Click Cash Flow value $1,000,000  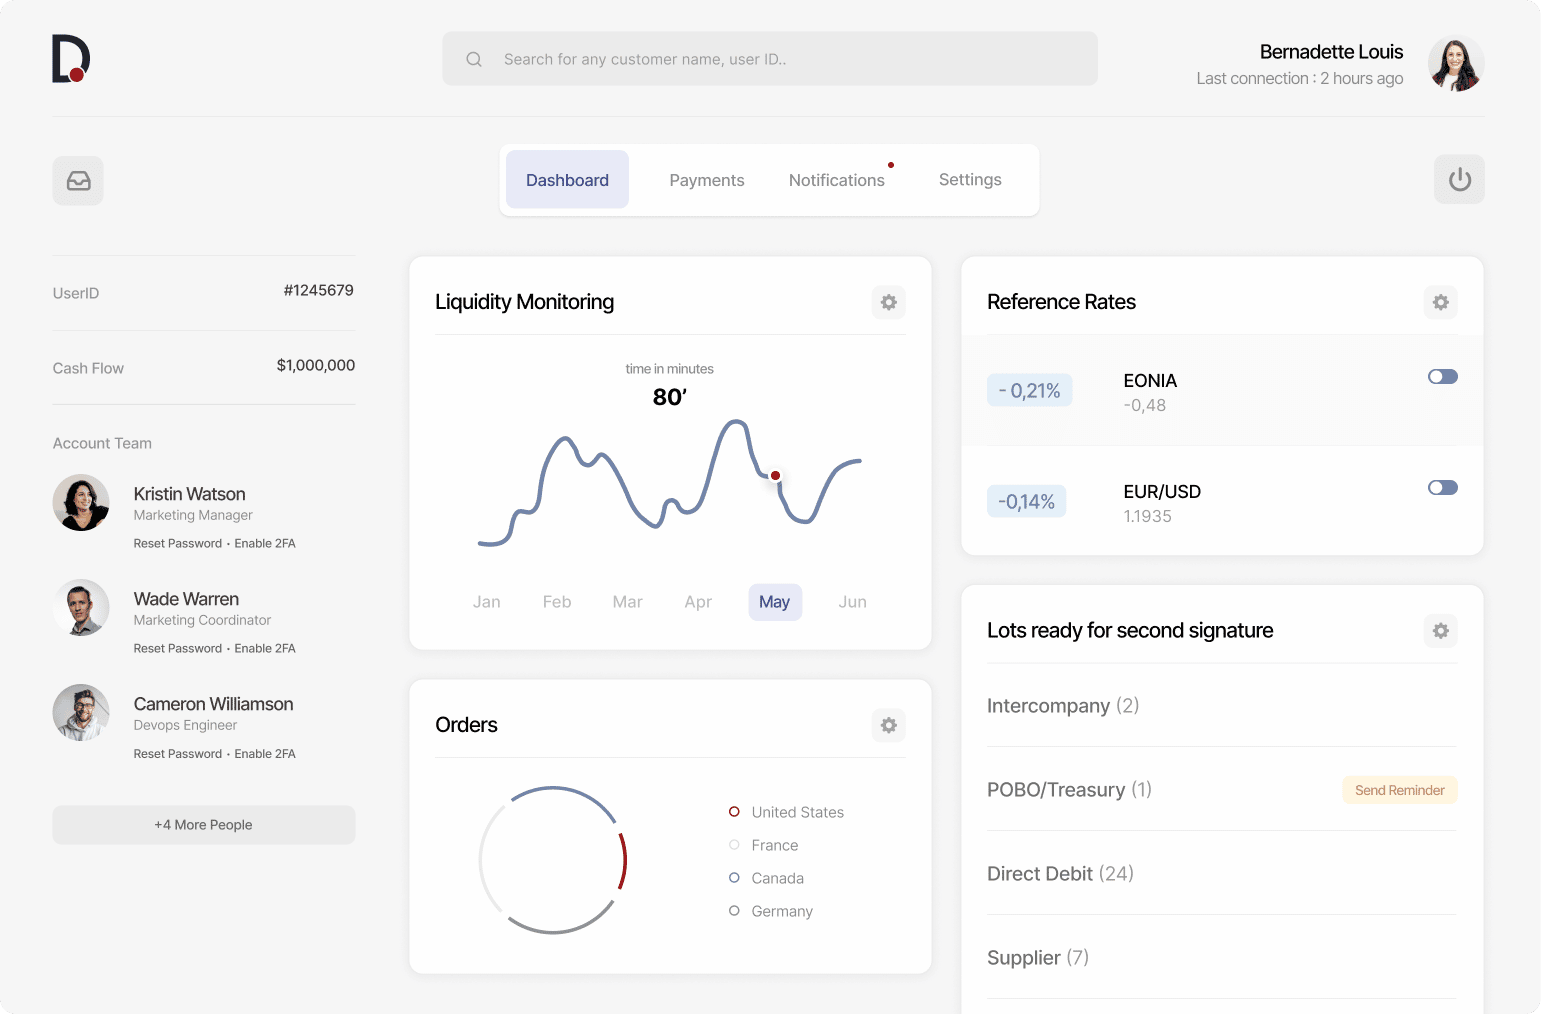coord(316,365)
